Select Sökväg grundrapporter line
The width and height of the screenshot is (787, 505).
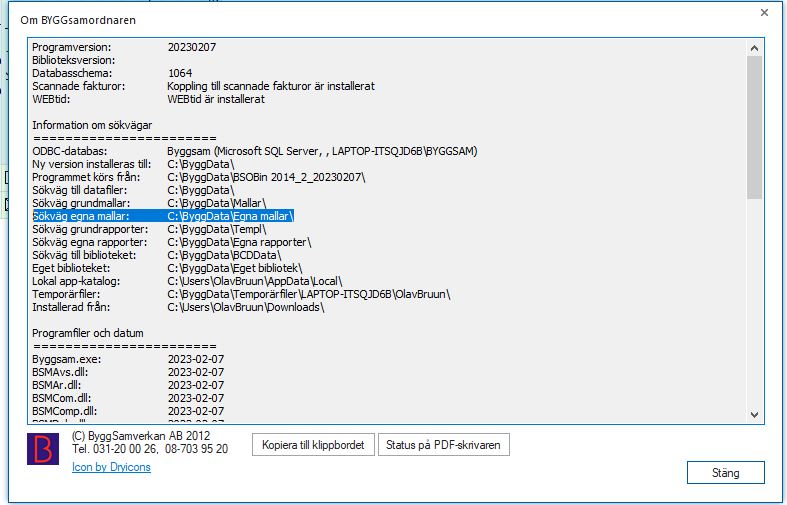[x=149, y=229]
